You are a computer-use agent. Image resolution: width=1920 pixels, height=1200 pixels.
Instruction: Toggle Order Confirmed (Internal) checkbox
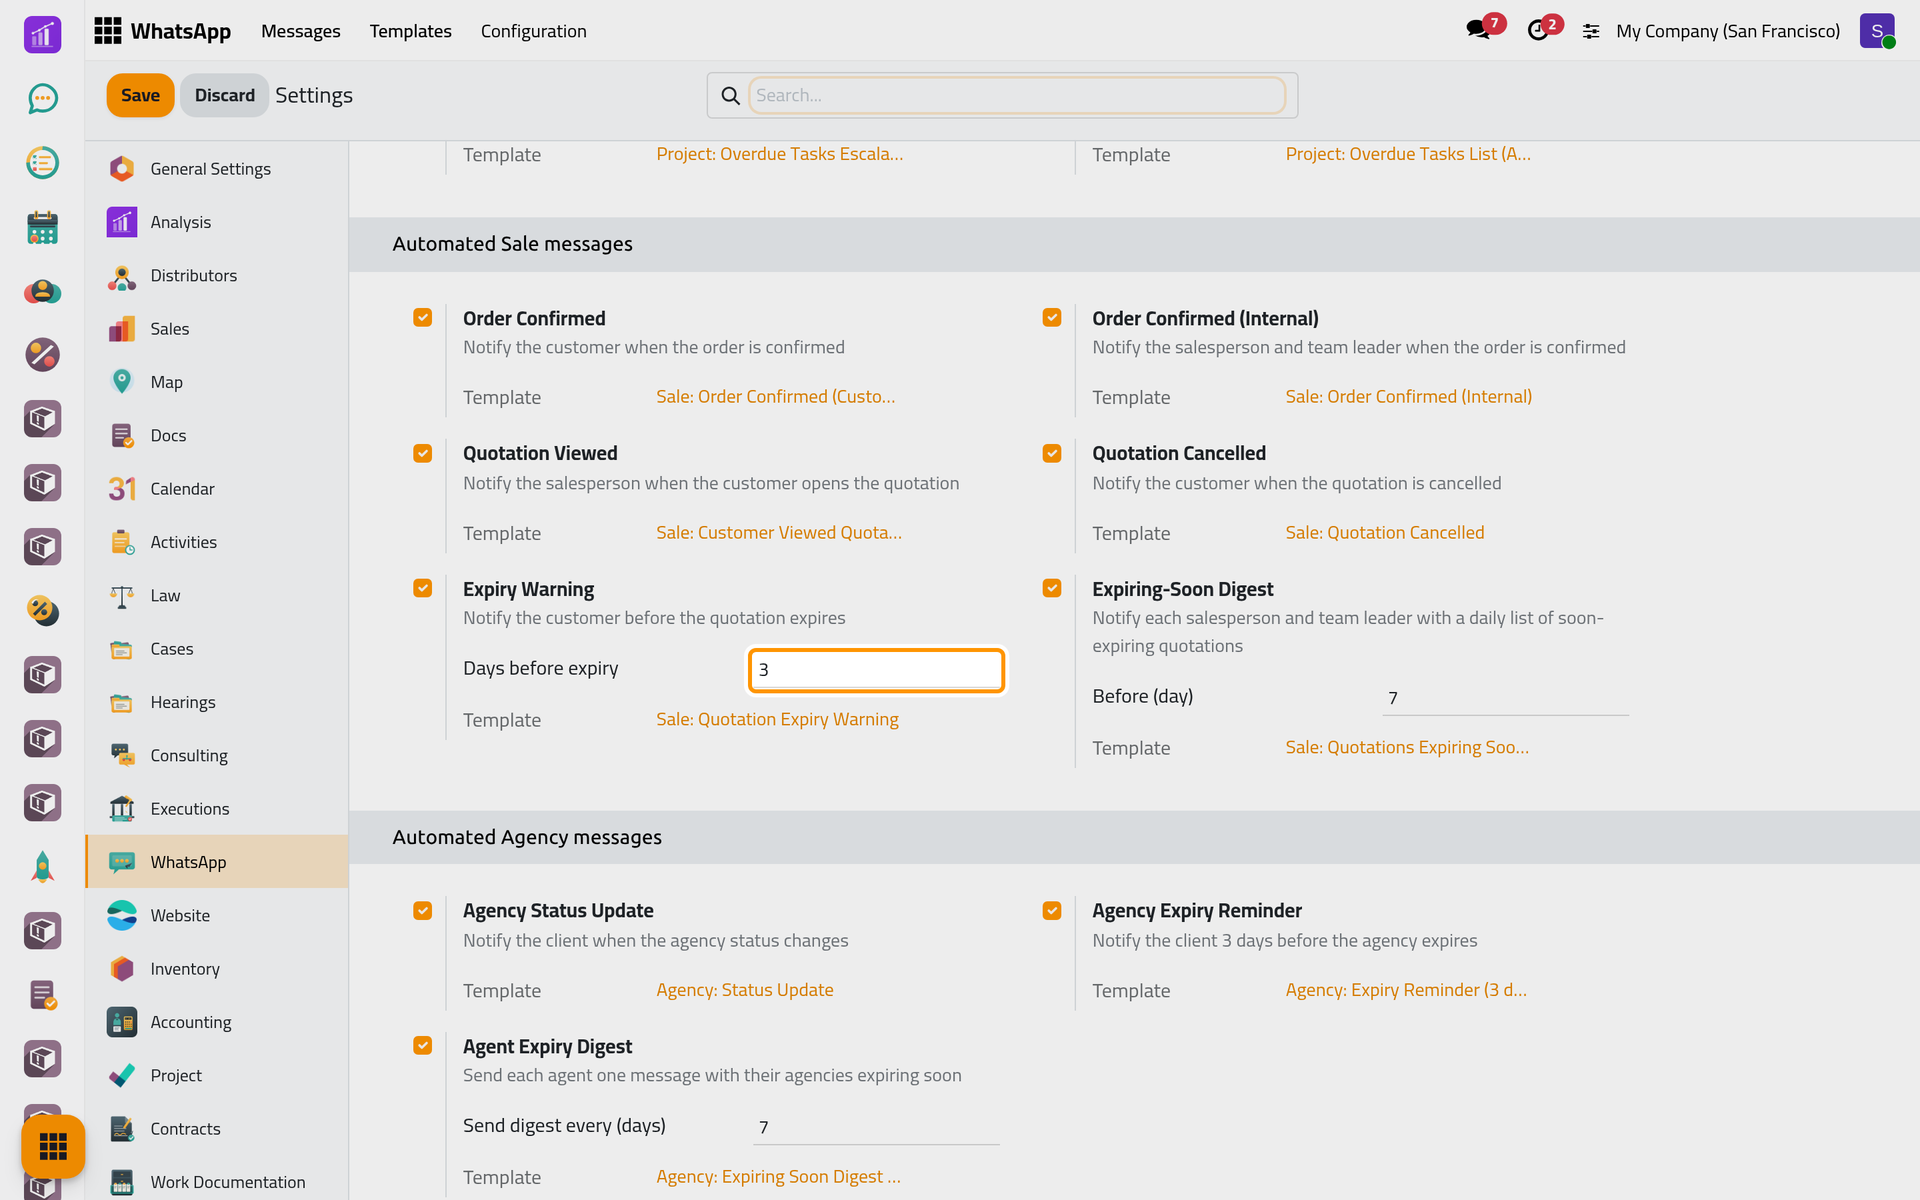pos(1052,317)
